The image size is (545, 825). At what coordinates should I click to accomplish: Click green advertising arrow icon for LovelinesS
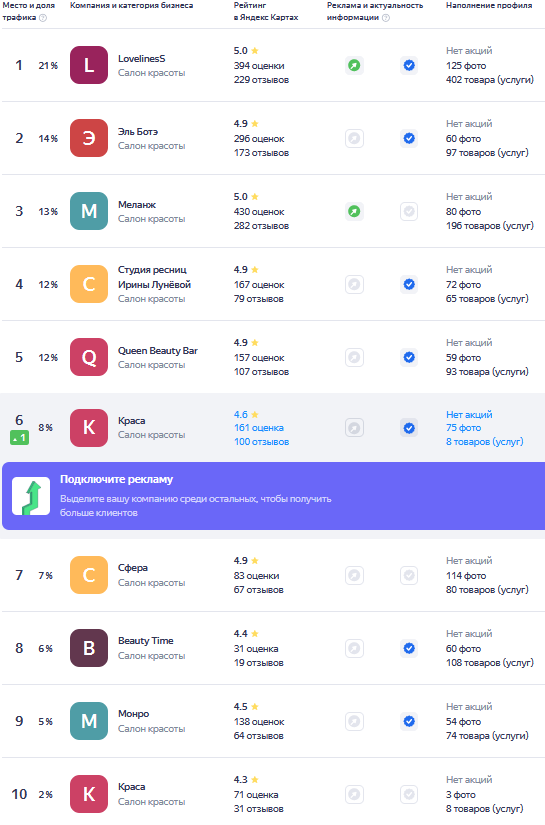coord(355,65)
